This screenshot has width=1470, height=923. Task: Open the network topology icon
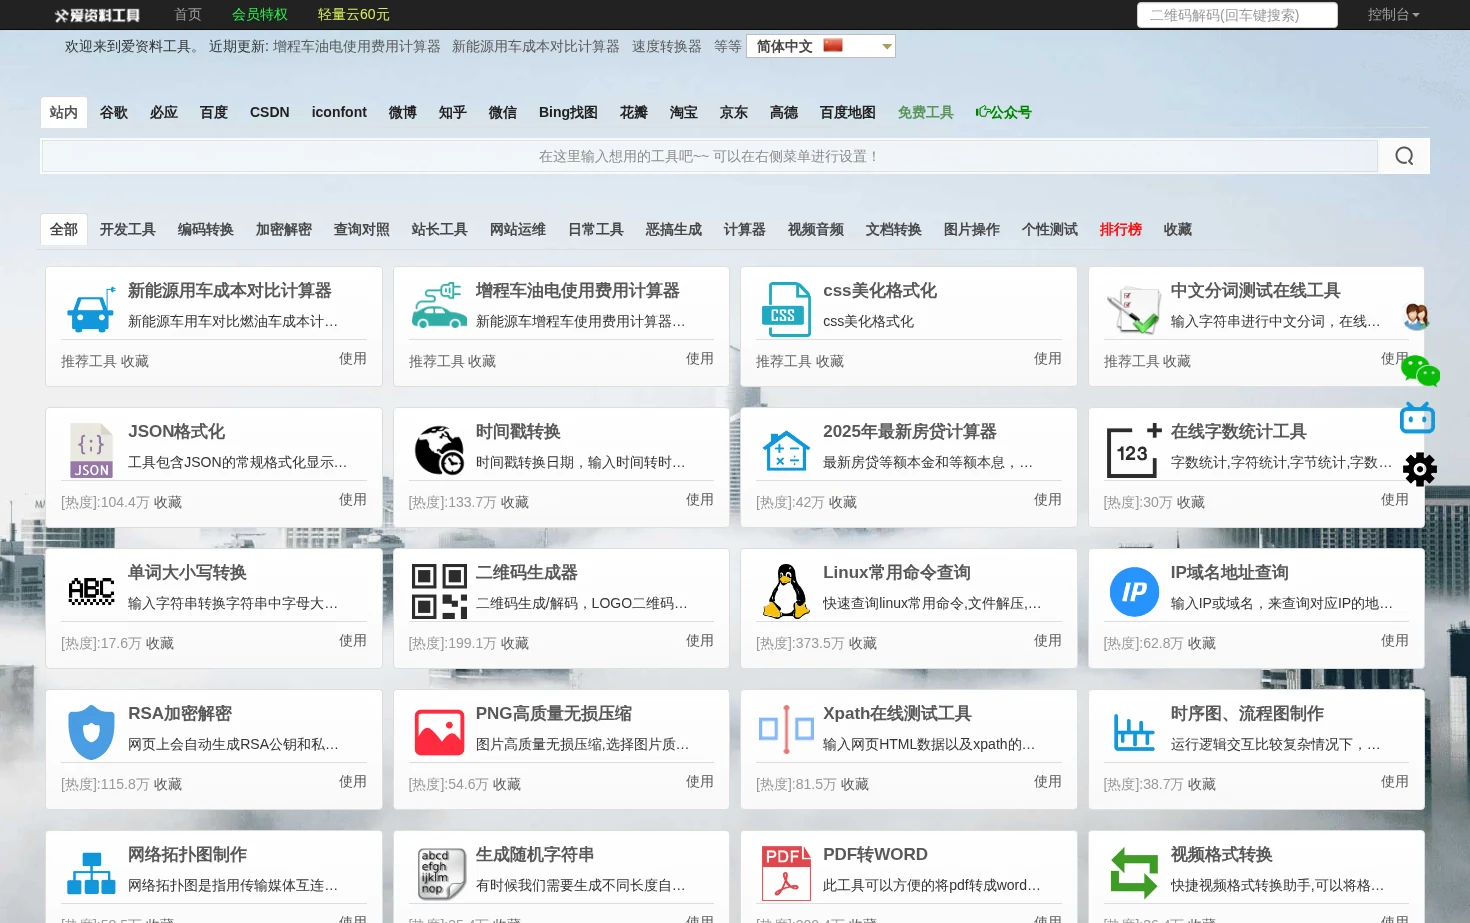pos(91,873)
